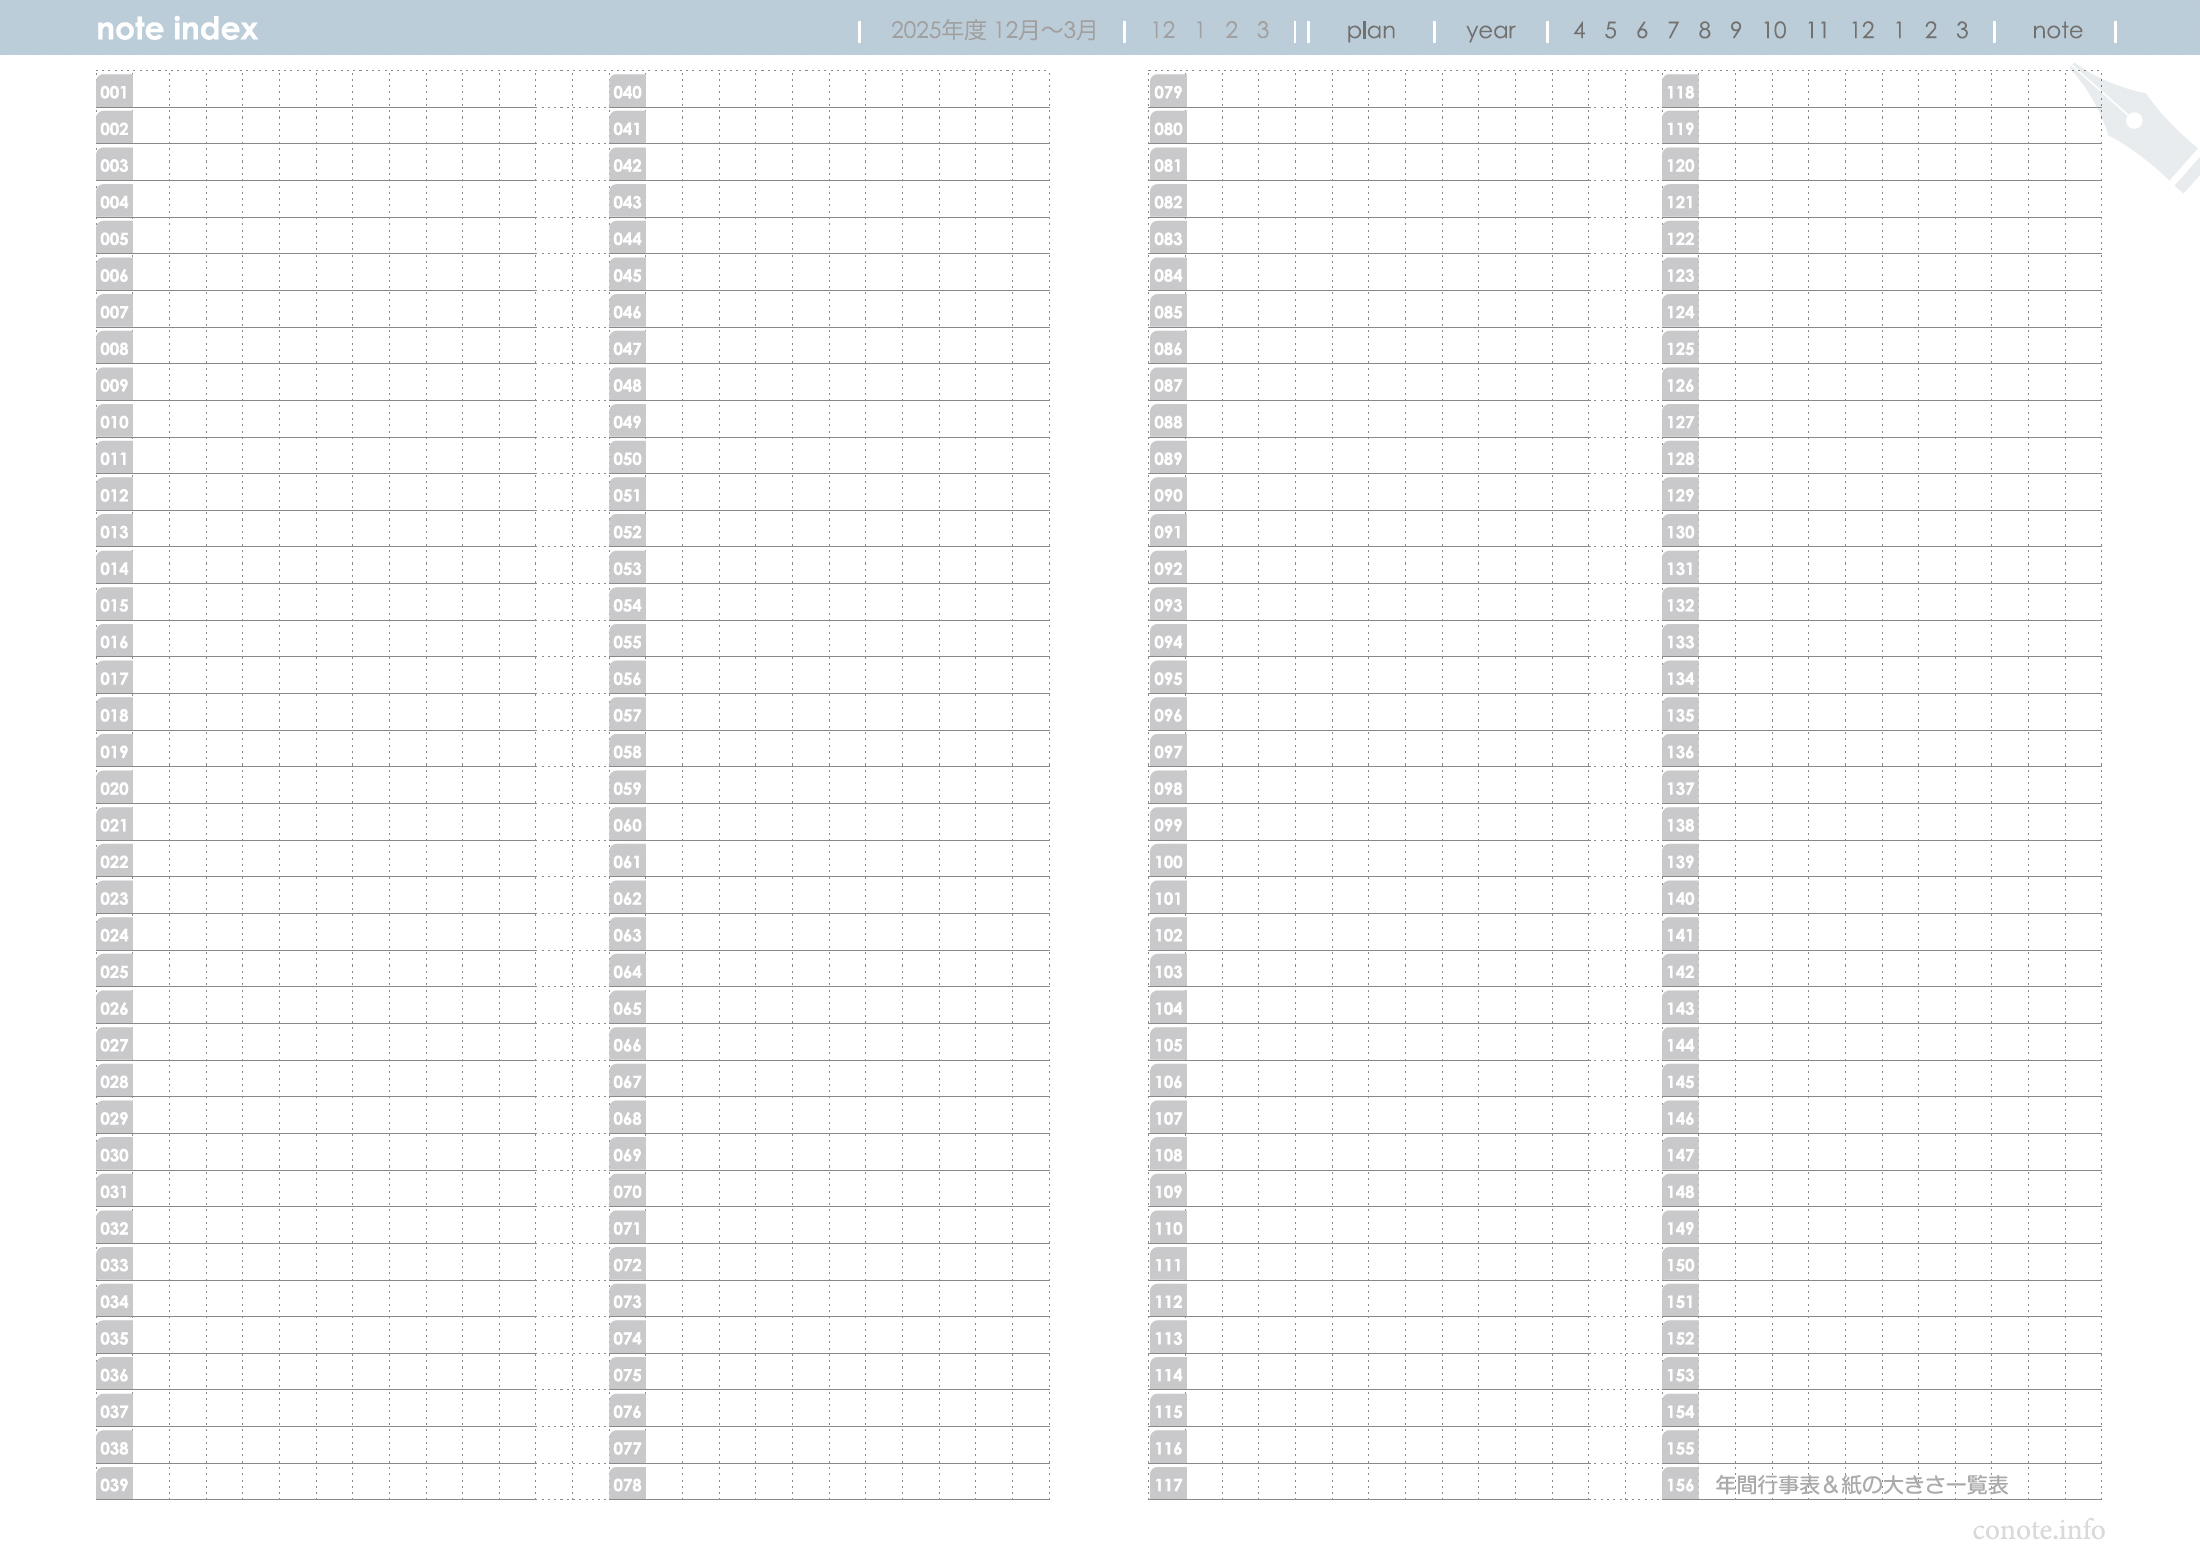Click index number 001 label

114,92
